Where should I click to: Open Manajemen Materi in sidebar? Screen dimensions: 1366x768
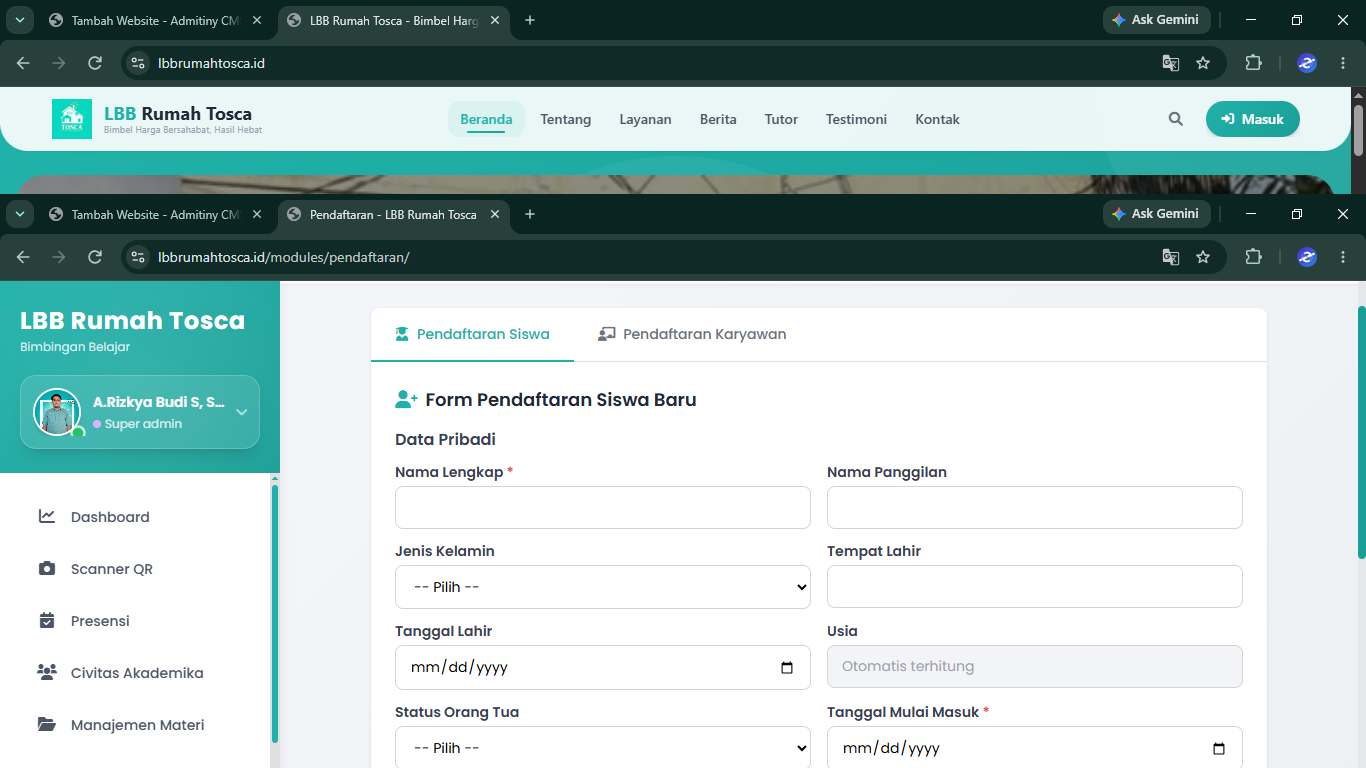pos(135,725)
